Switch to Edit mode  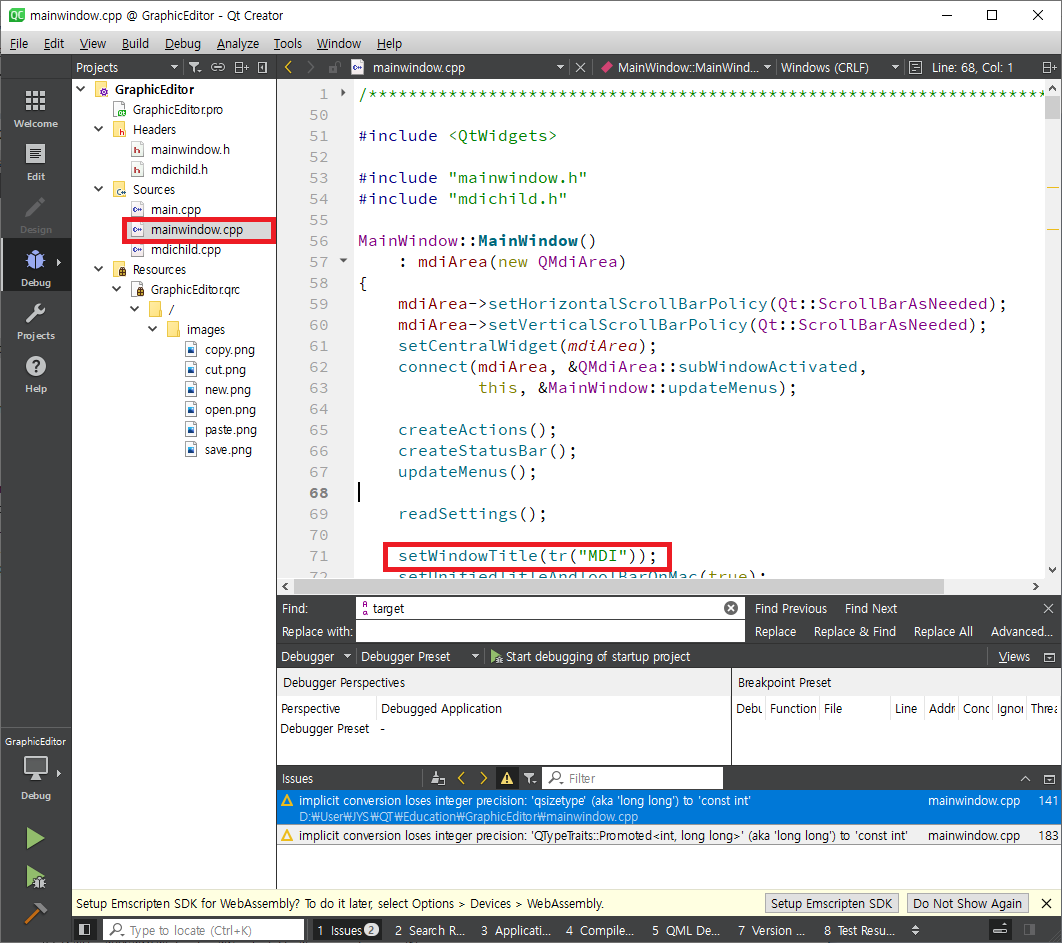pyautogui.click(x=35, y=162)
